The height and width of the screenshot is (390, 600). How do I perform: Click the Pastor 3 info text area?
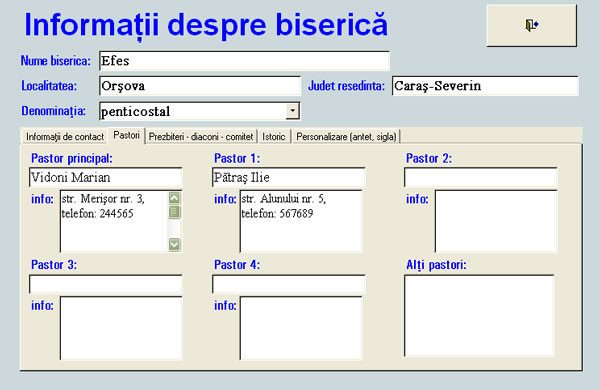point(121,328)
